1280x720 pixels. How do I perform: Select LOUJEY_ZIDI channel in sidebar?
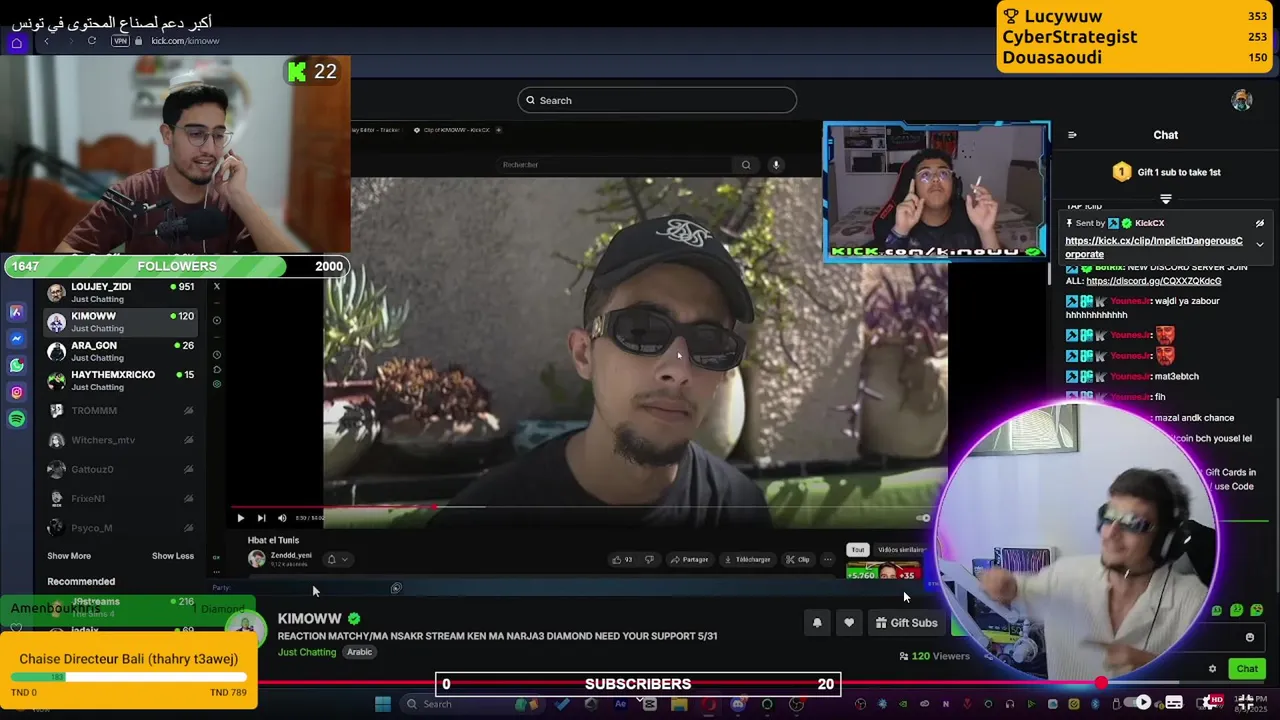click(120, 292)
